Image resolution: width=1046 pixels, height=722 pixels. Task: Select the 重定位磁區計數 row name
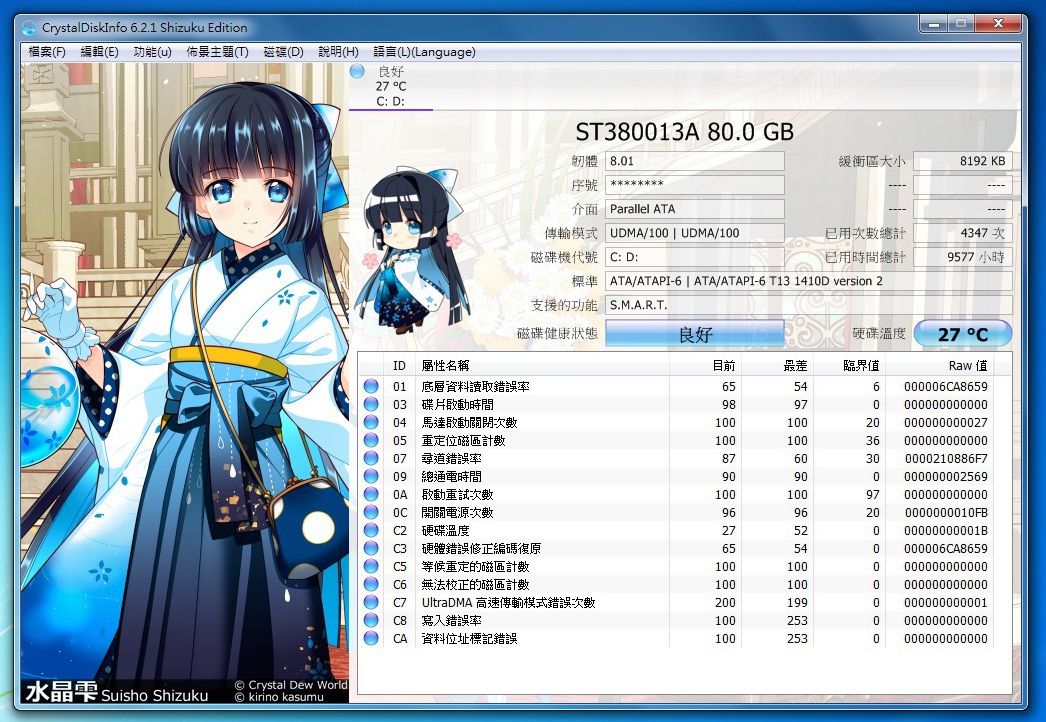coord(464,440)
